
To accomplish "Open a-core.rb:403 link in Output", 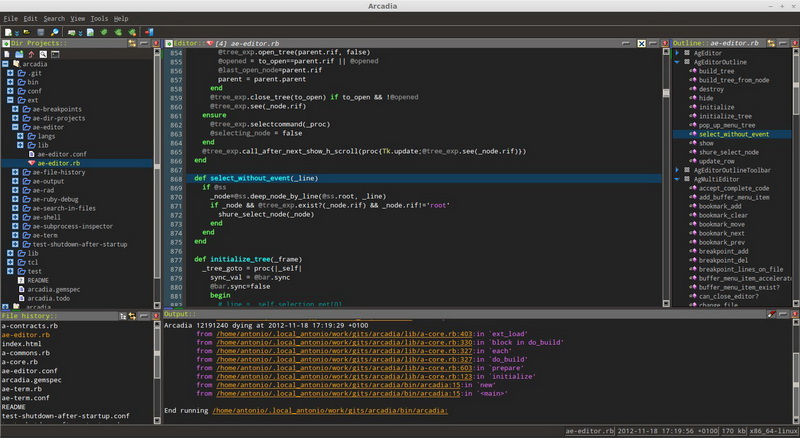I will [344, 334].
